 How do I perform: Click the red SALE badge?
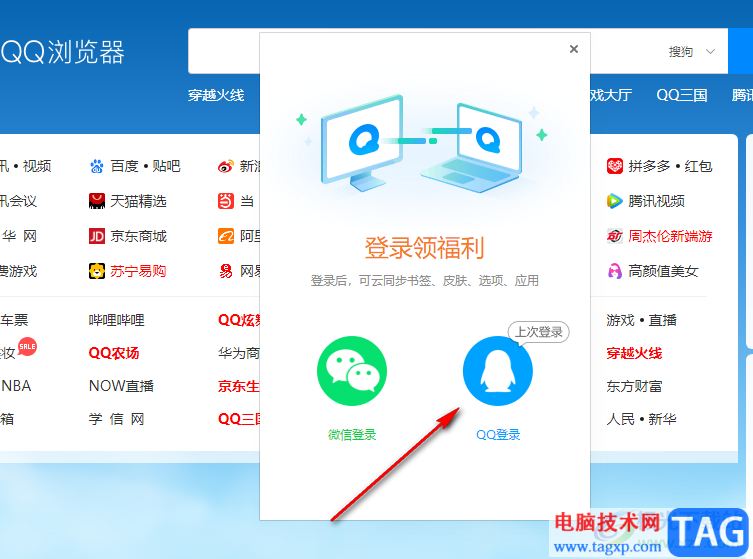(x=27, y=346)
